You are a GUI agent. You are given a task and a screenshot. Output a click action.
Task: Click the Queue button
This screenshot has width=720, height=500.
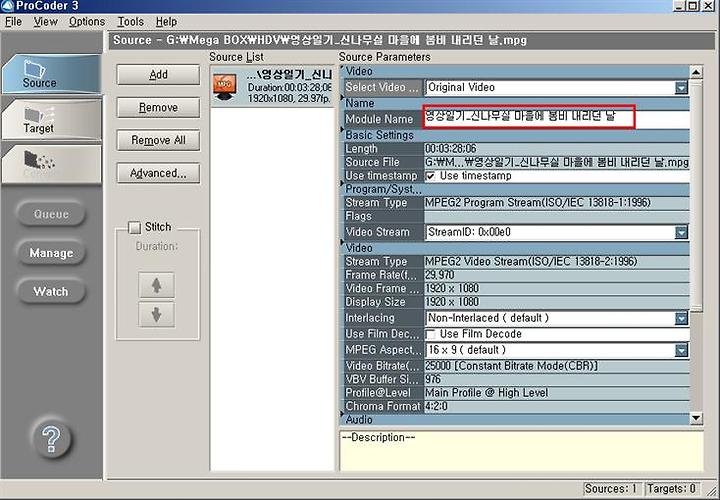(51, 214)
